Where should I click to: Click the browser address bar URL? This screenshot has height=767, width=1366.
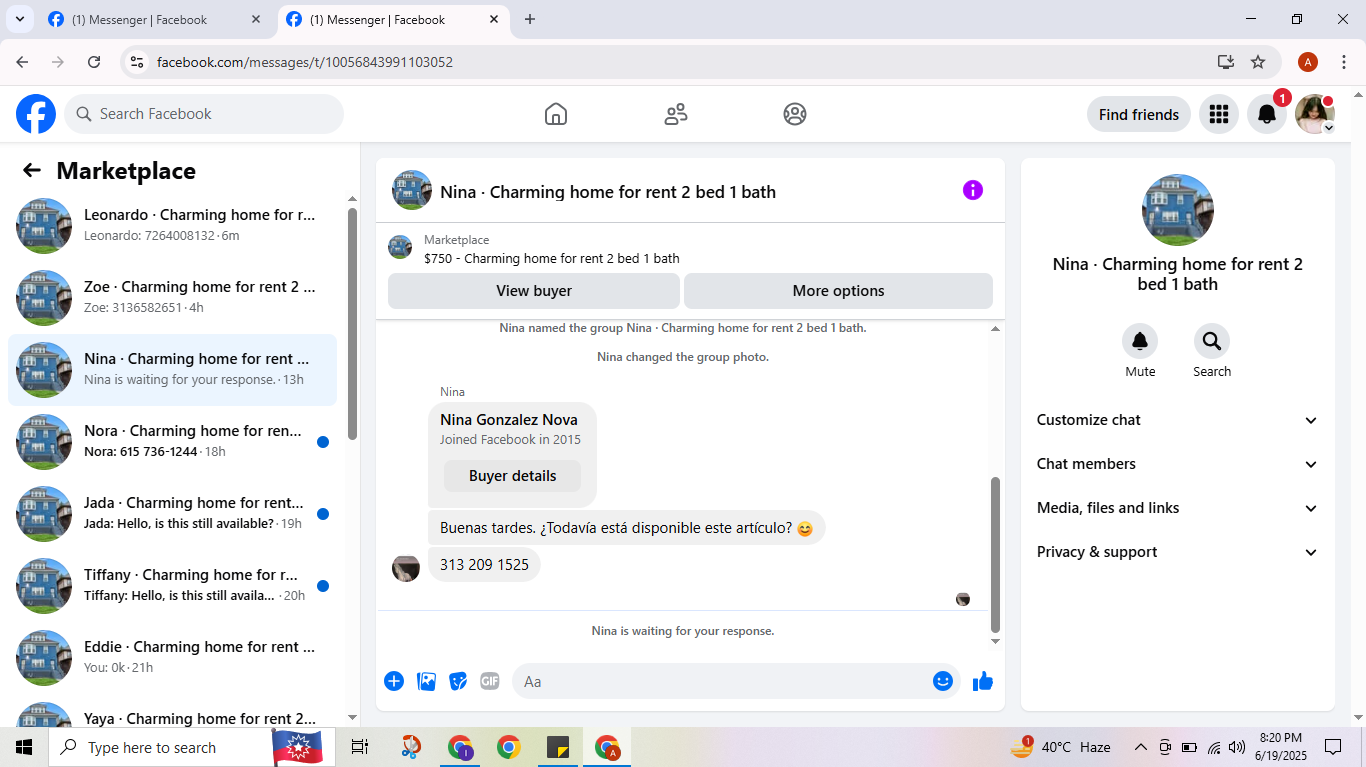tap(305, 62)
